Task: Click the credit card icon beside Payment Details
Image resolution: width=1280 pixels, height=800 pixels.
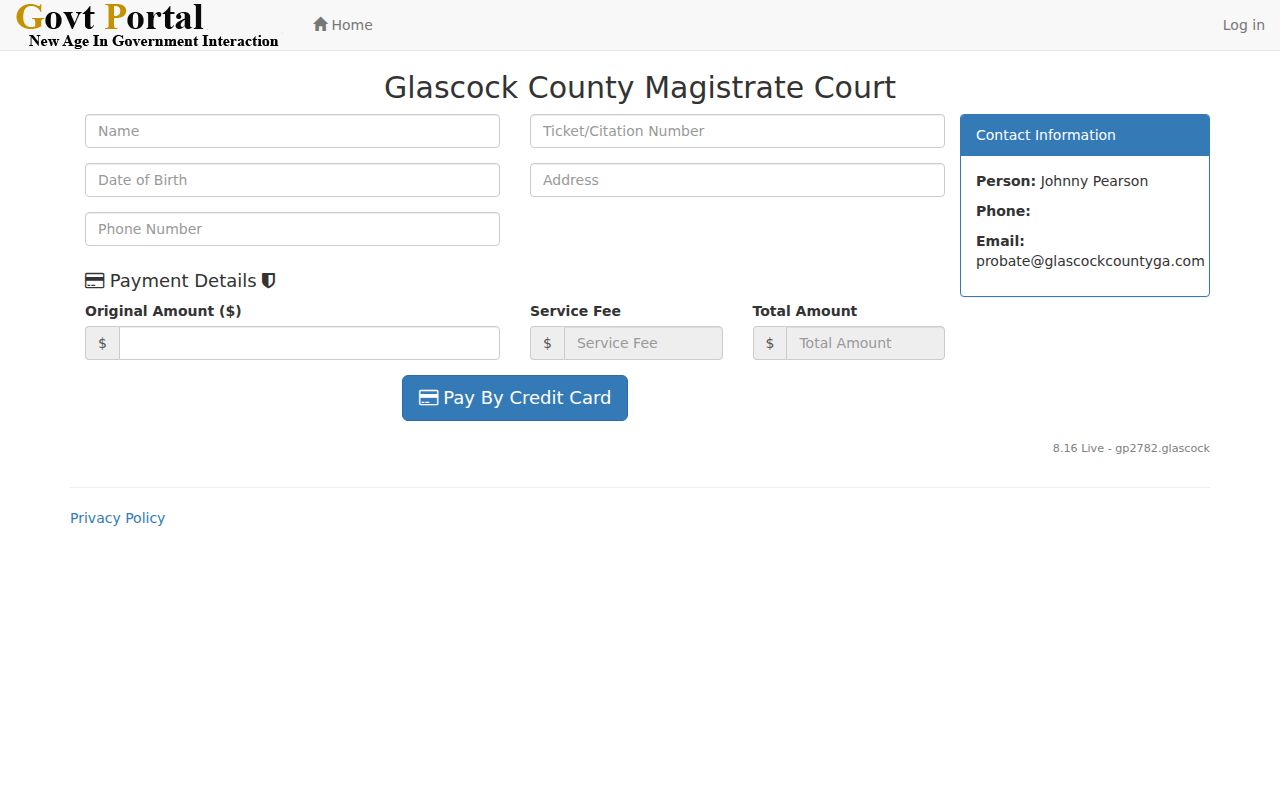Action: (95, 281)
